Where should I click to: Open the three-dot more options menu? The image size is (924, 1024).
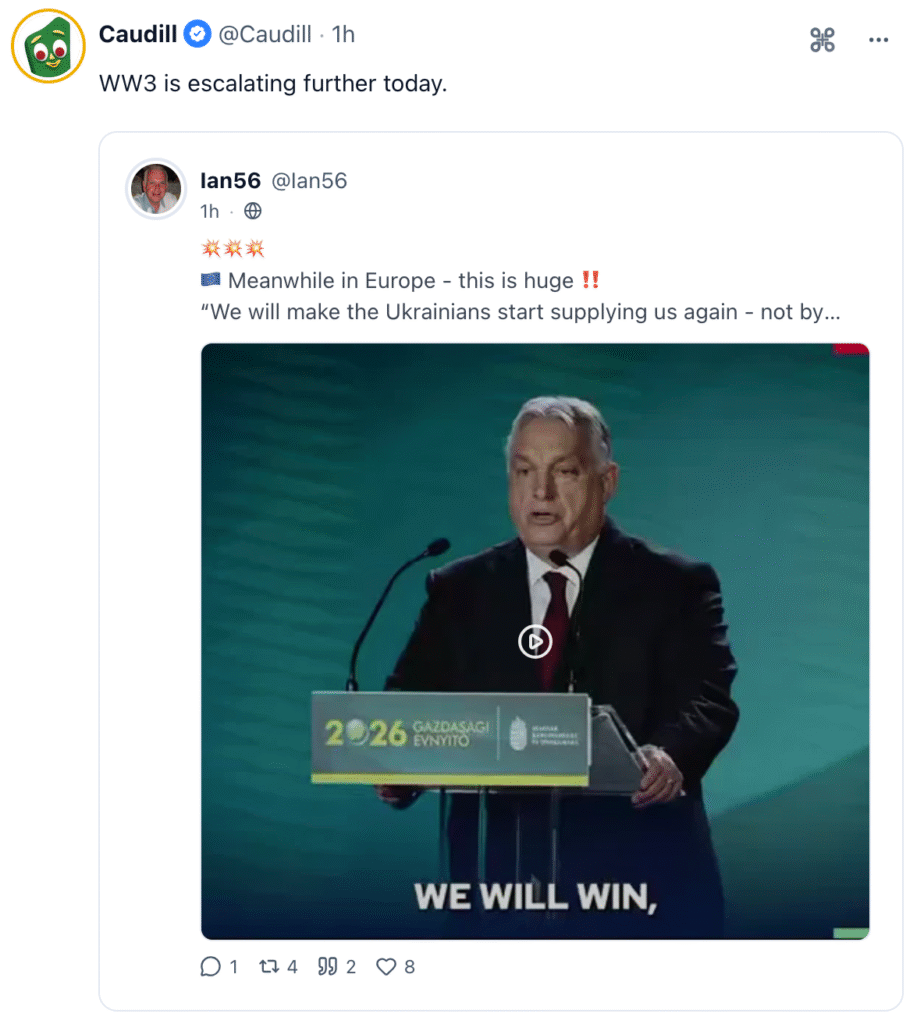pyautogui.click(x=878, y=40)
